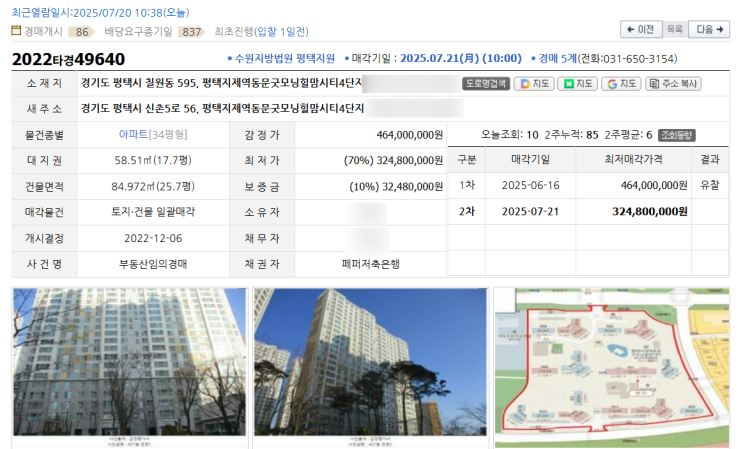743x449 pixels.
Task: Open the second apartment tower photo
Action: 370,362
